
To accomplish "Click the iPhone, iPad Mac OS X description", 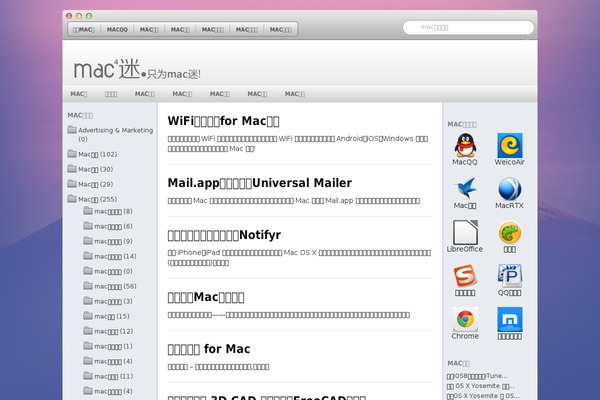I will 299,258.
